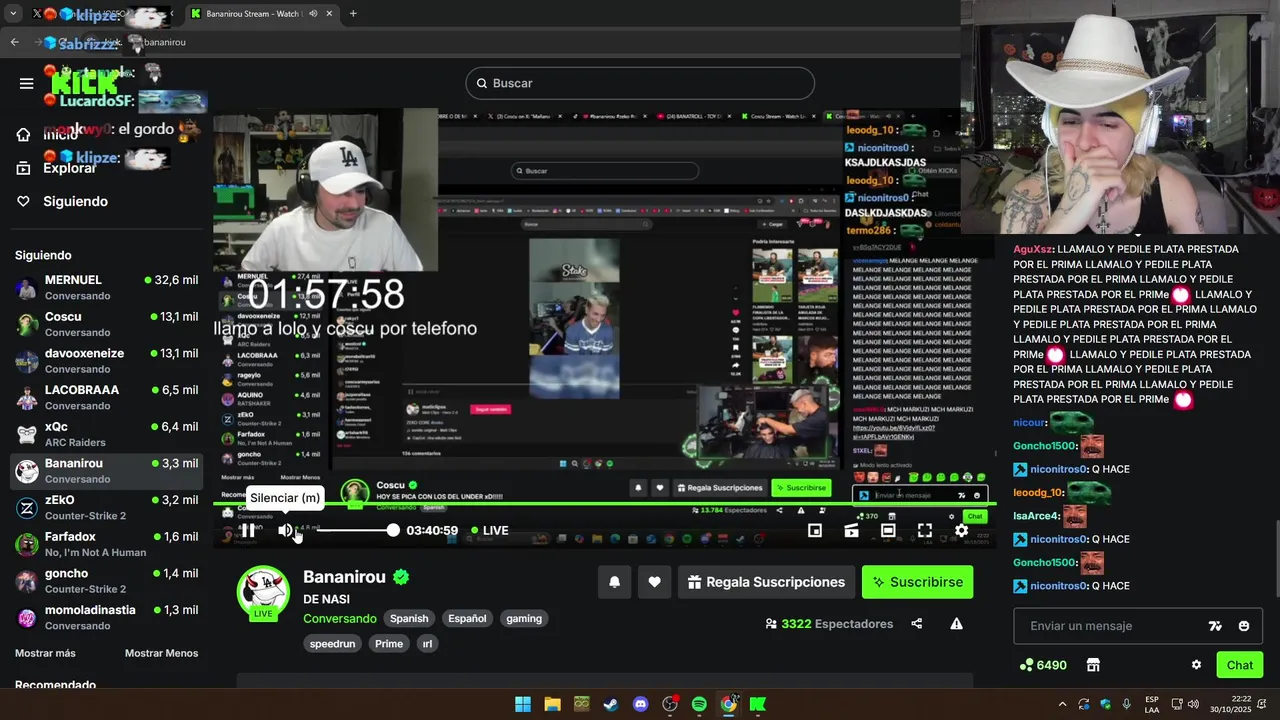Open Steam from the taskbar
Viewport: 1280px width, 720px height.
610,704
